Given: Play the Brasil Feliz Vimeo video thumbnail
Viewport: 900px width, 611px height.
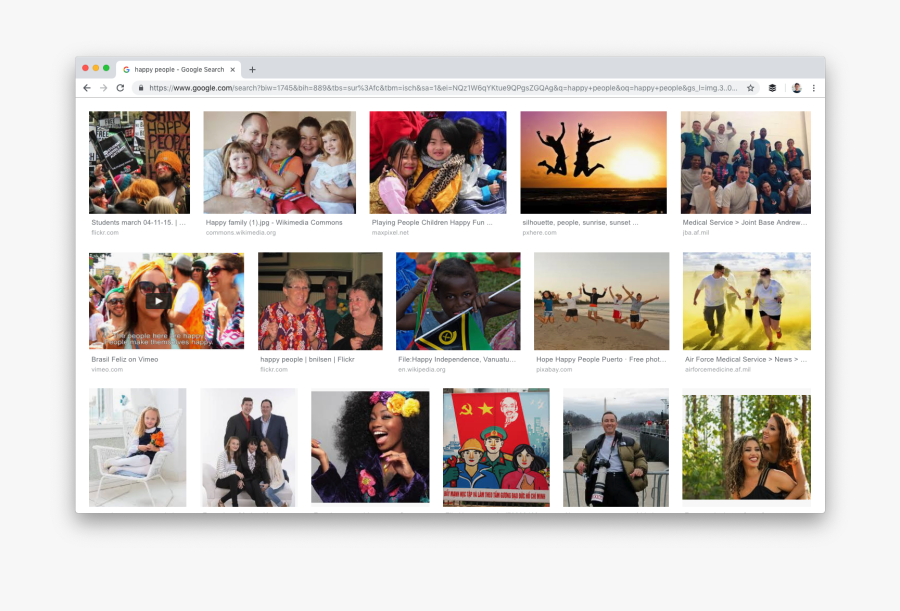Looking at the screenshot, I should (x=158, y=300).
